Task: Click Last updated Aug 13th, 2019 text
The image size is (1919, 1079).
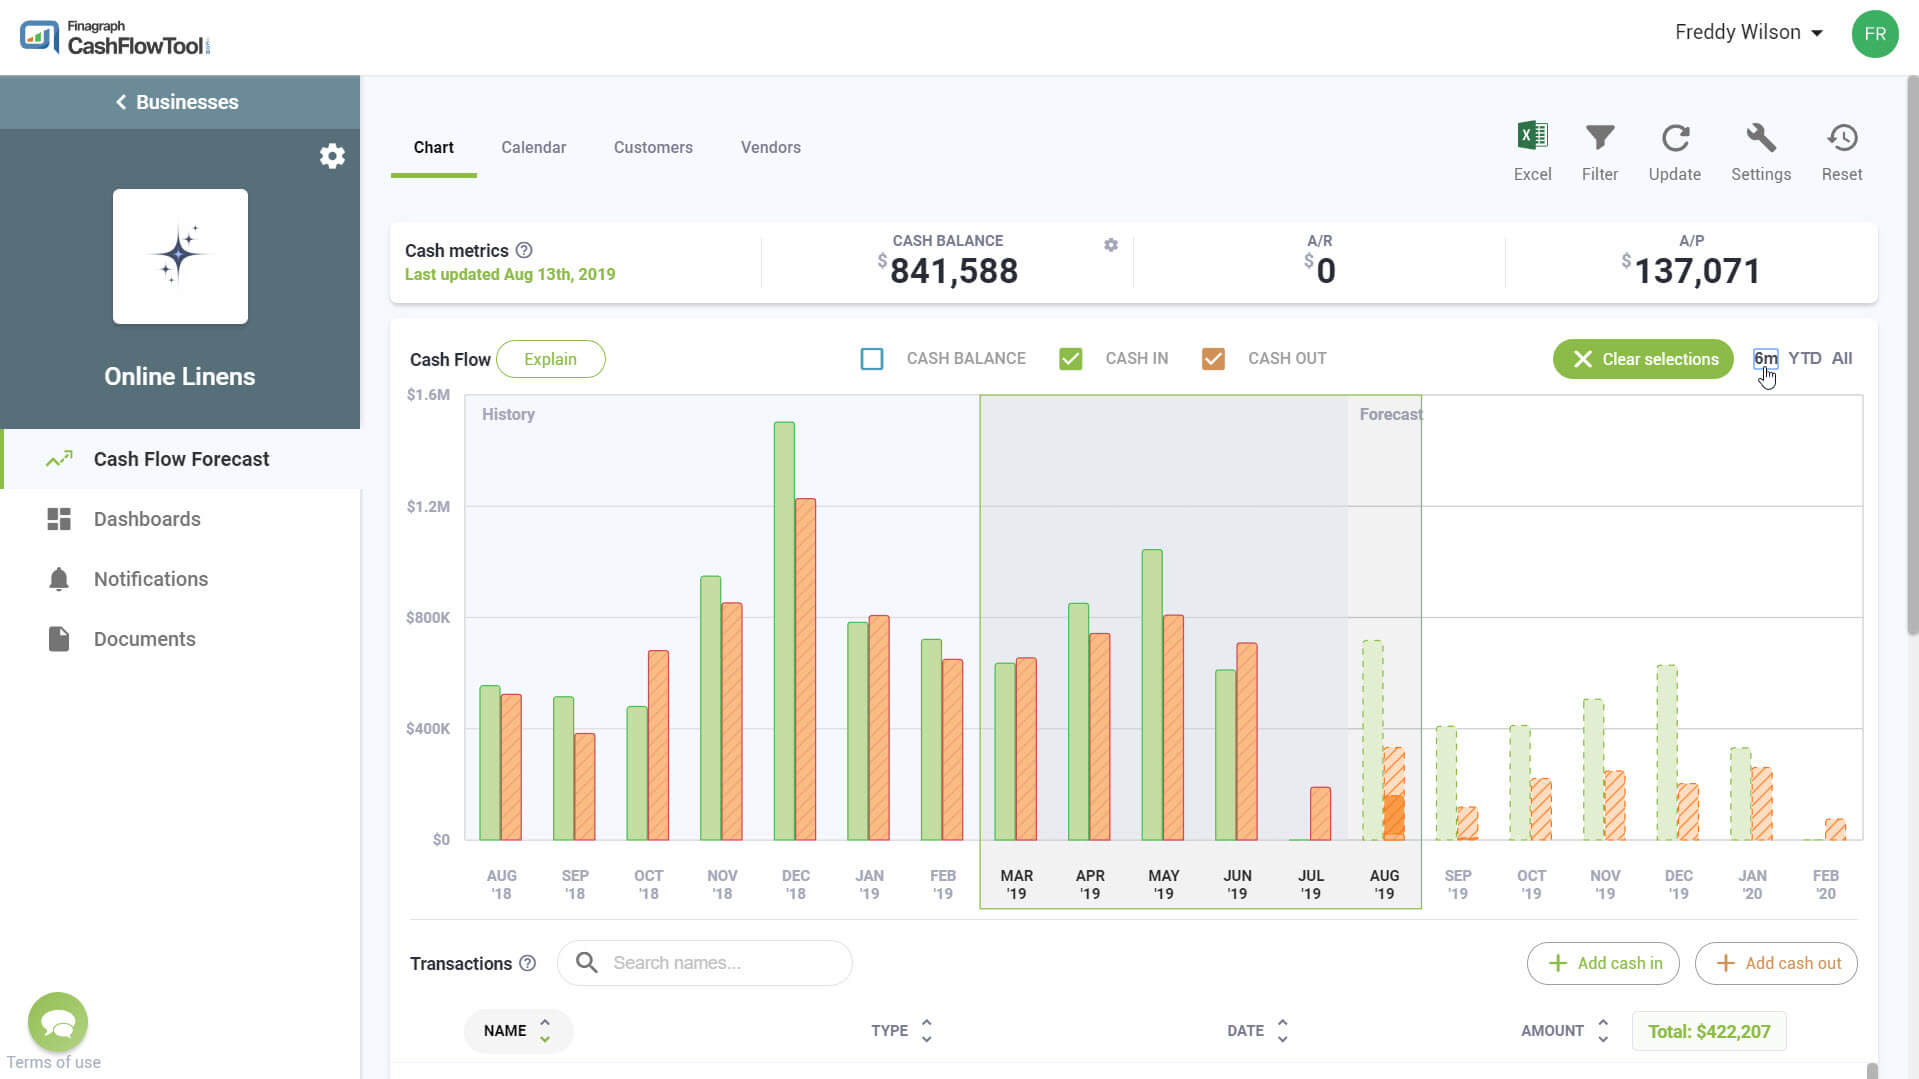Action: [x=510, y=274]
